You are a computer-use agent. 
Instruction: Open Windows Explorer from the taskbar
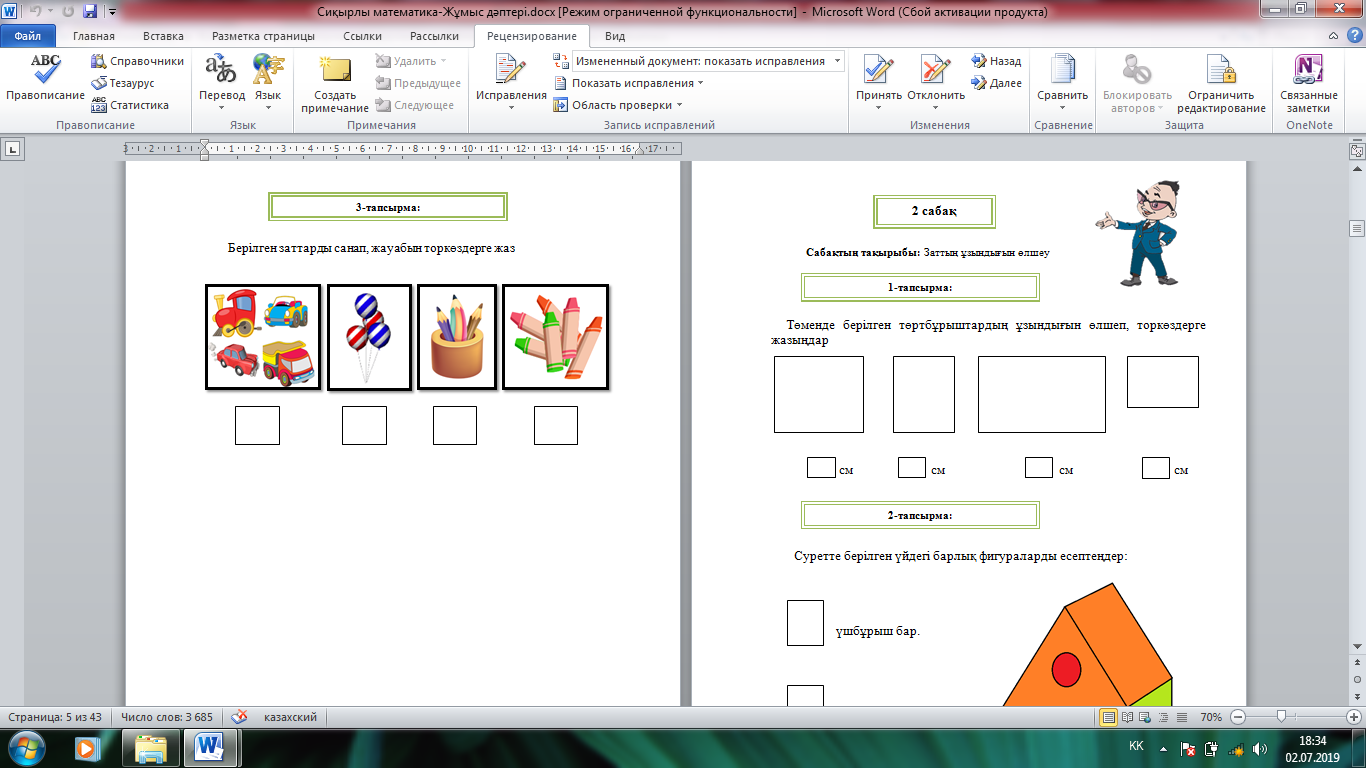click(x=151, y=747)
